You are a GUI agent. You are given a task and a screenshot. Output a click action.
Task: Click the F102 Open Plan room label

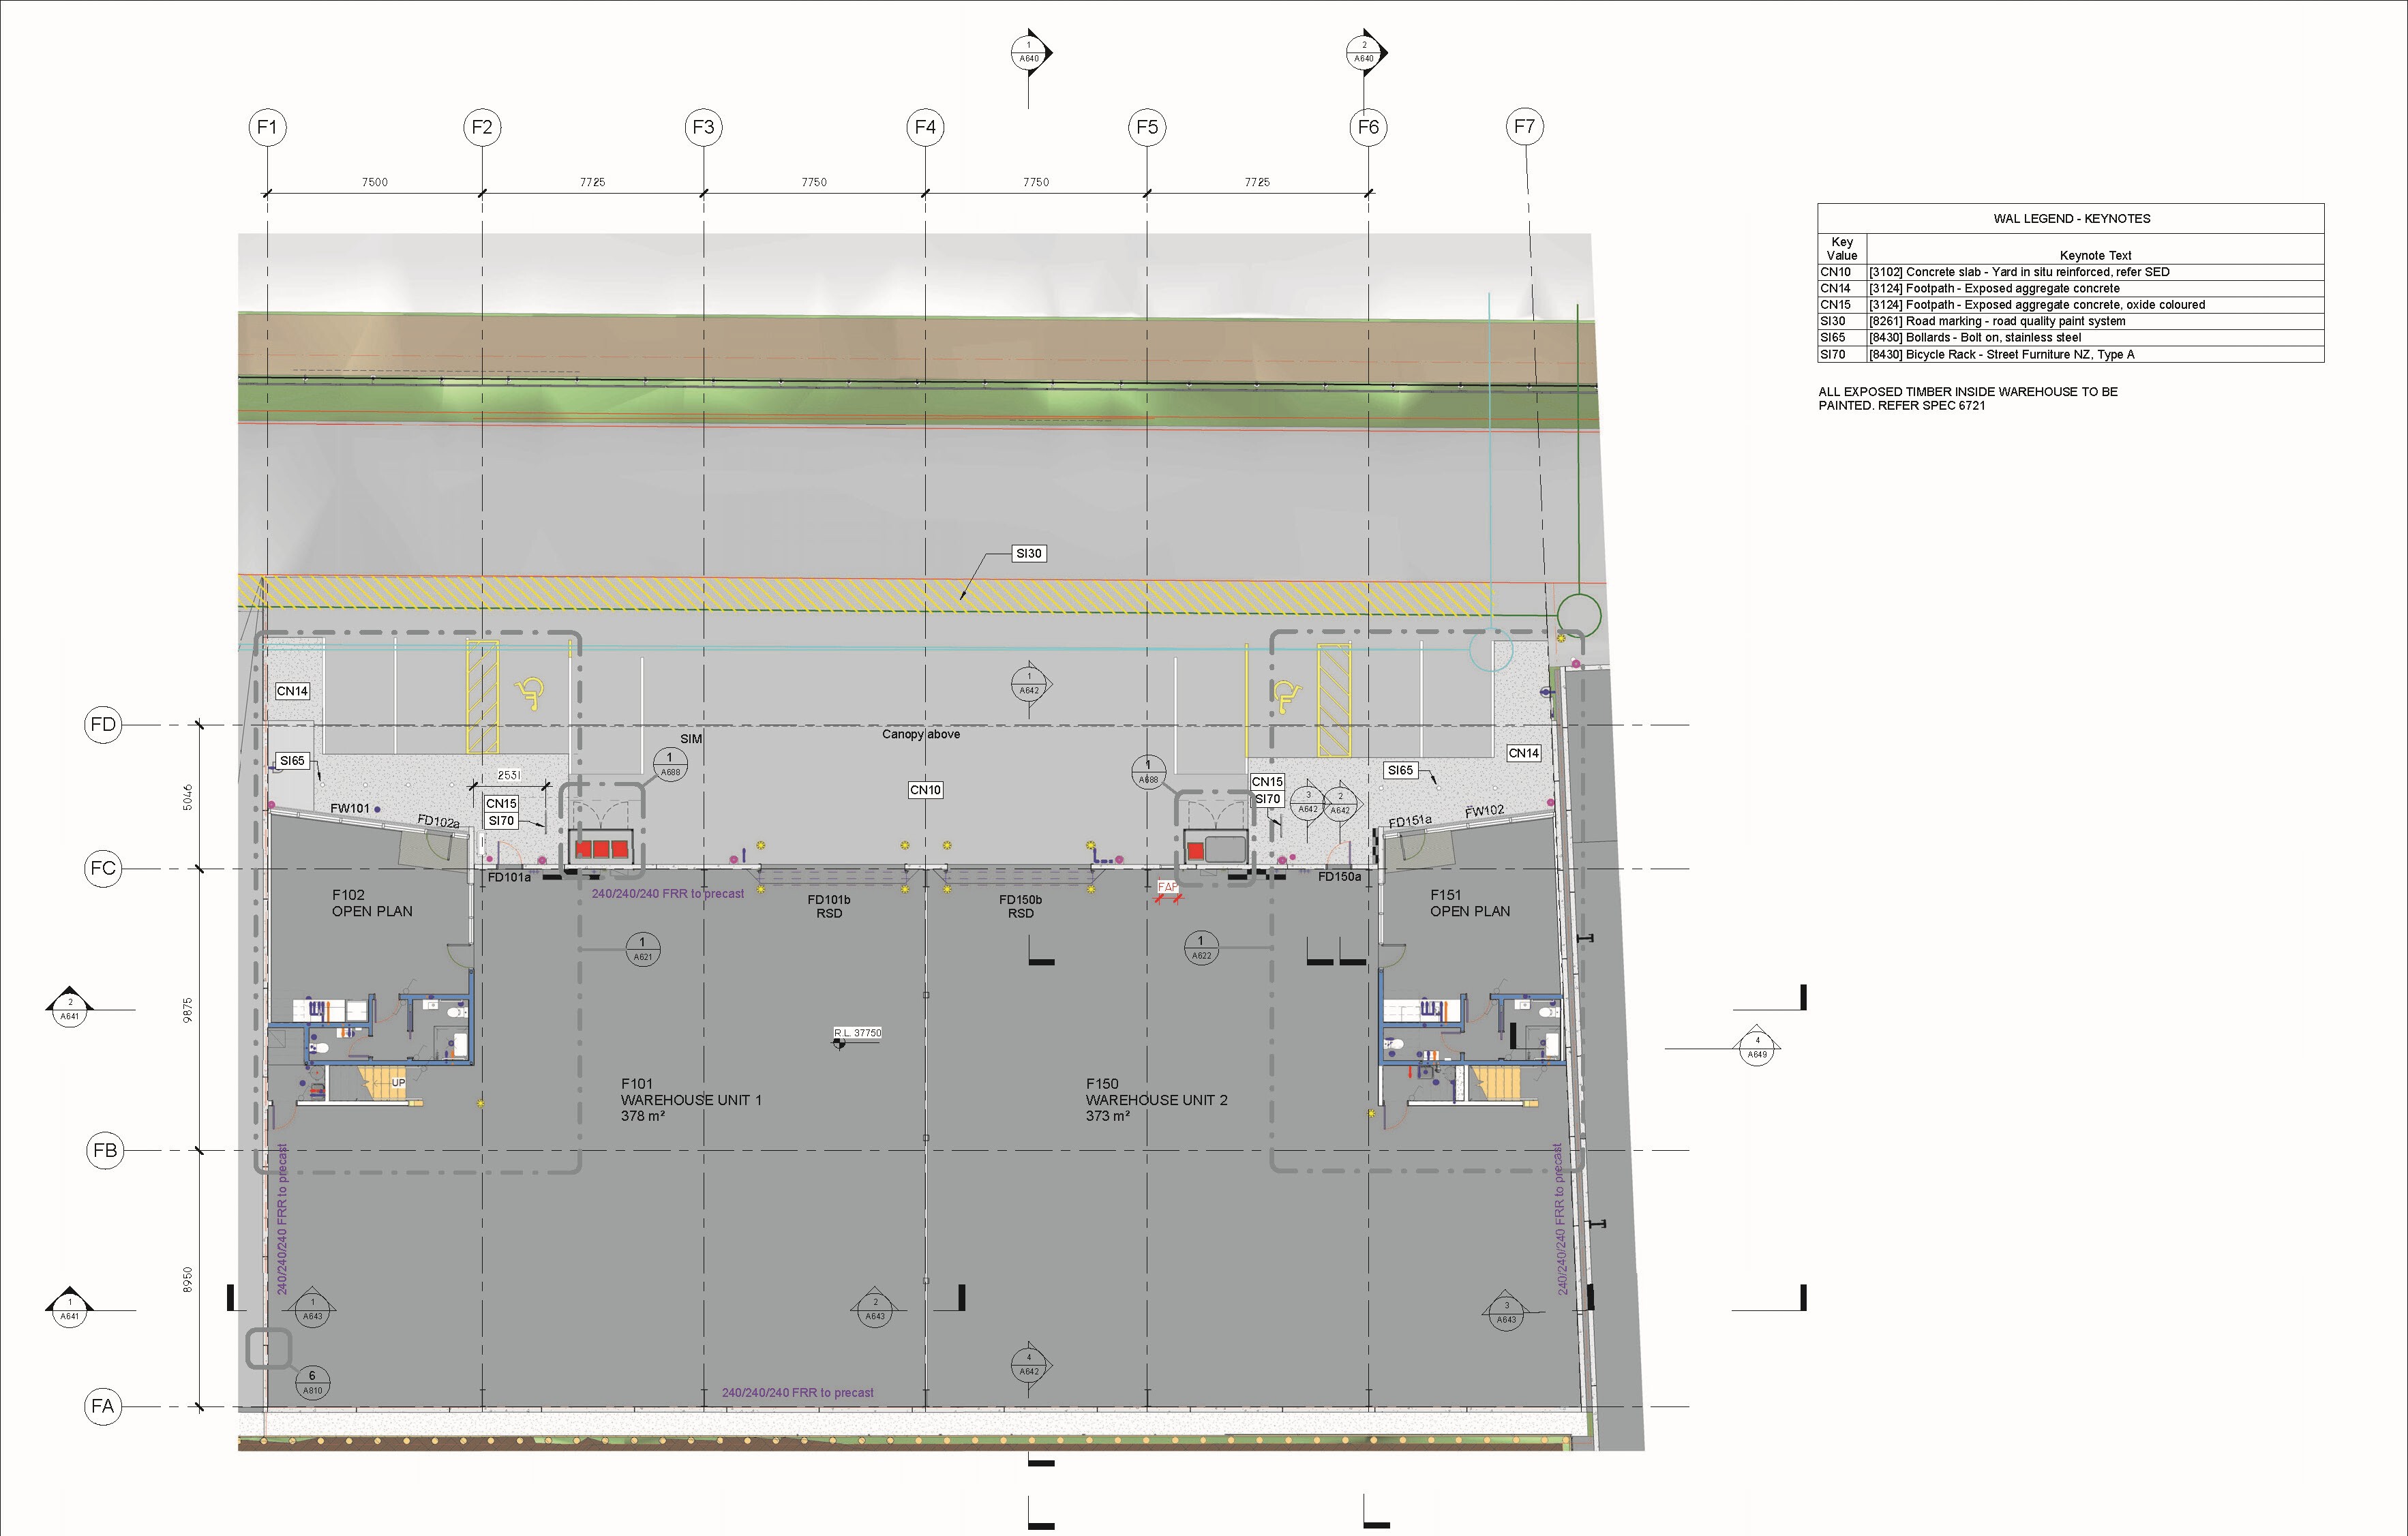372,903
